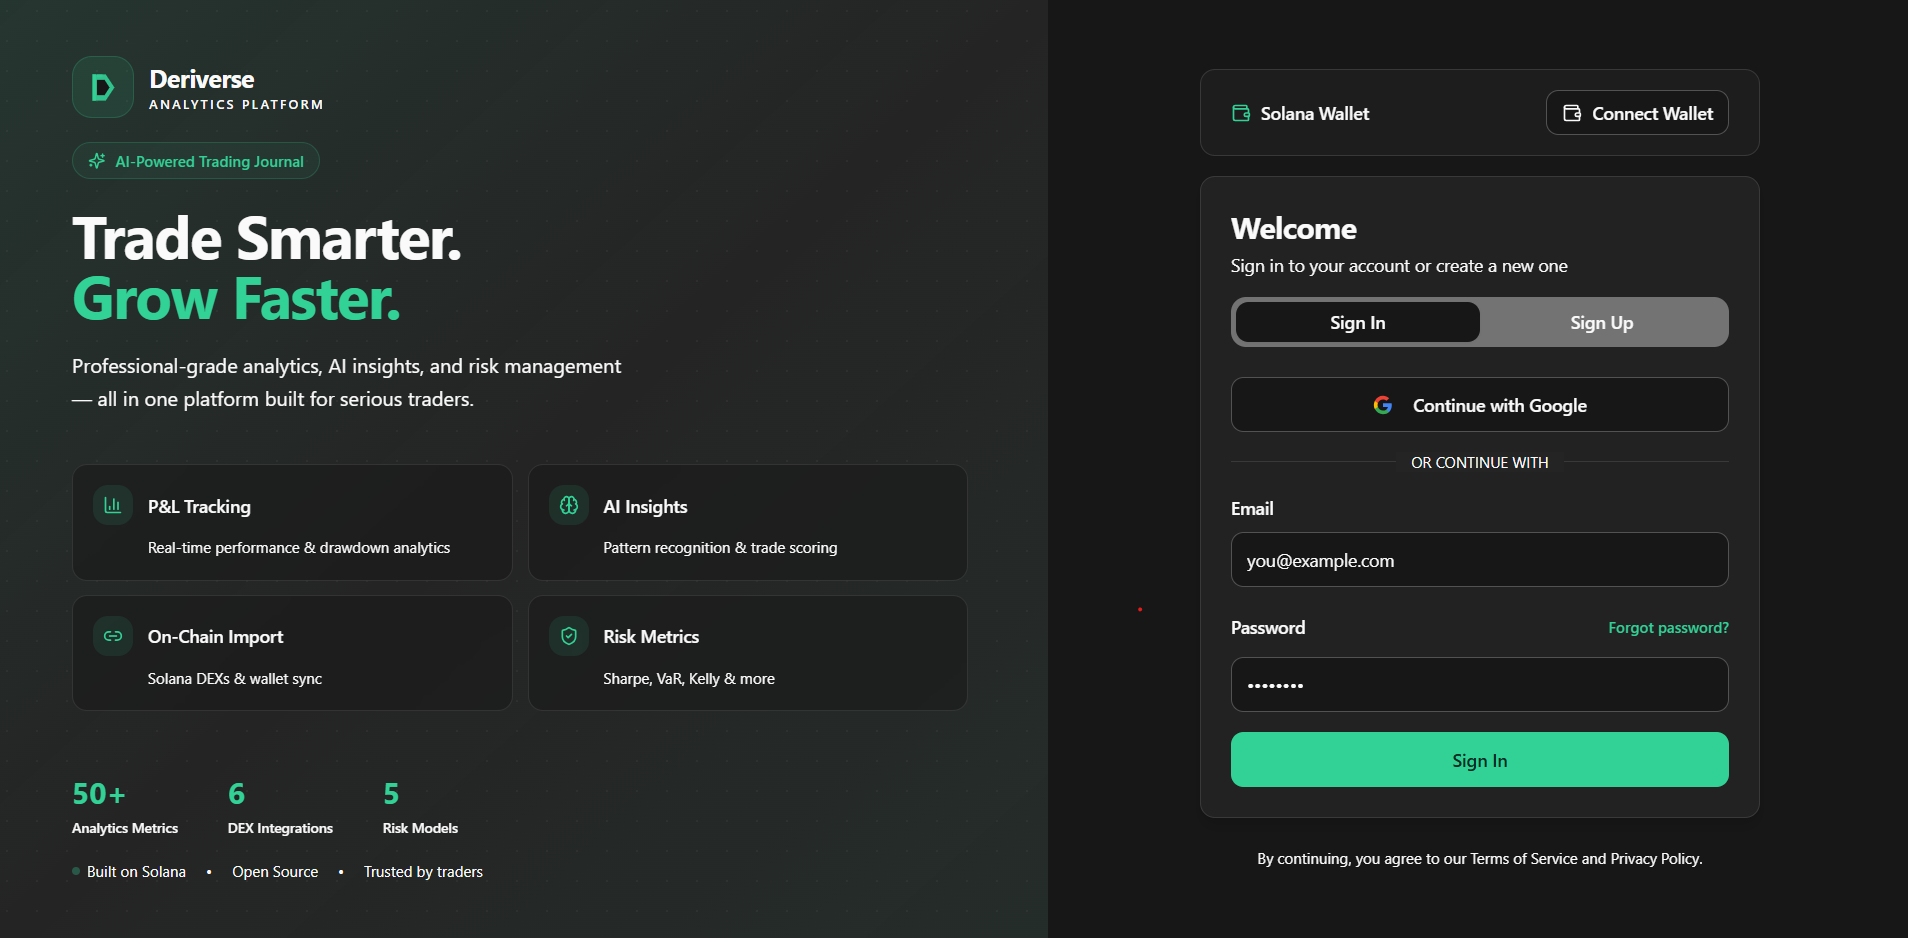Switch to the Sign Up tab
1908x938 pixels.
pos(1602,322)
